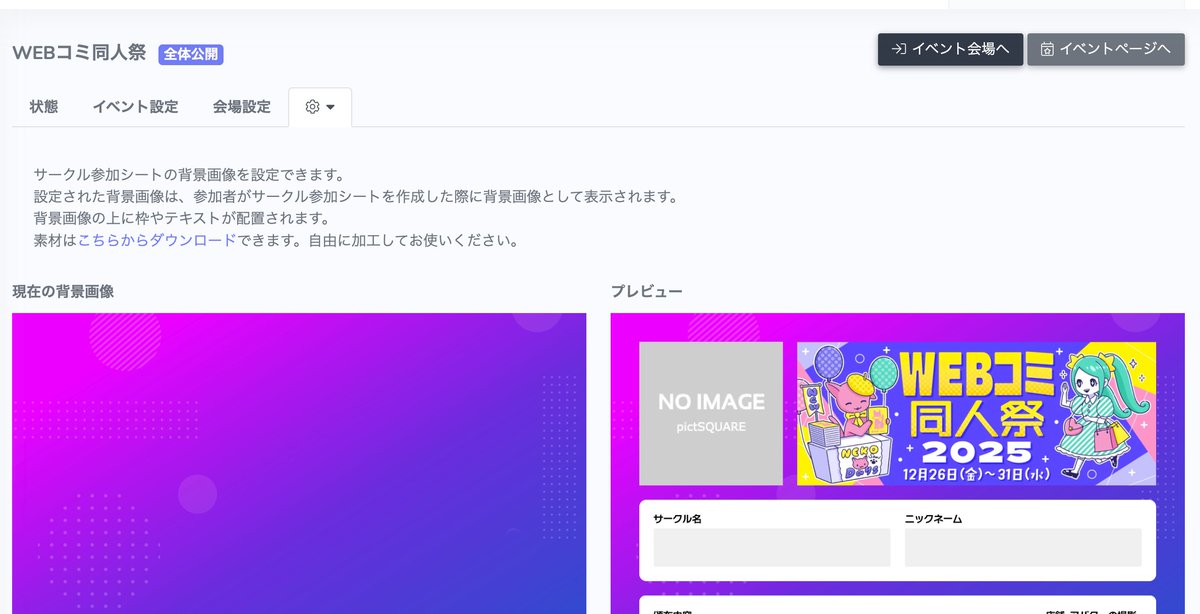The image size is (1200, 614).
Task: Click the current background image thumbnail
Action: pyautogui.click(x=299, y=463)
